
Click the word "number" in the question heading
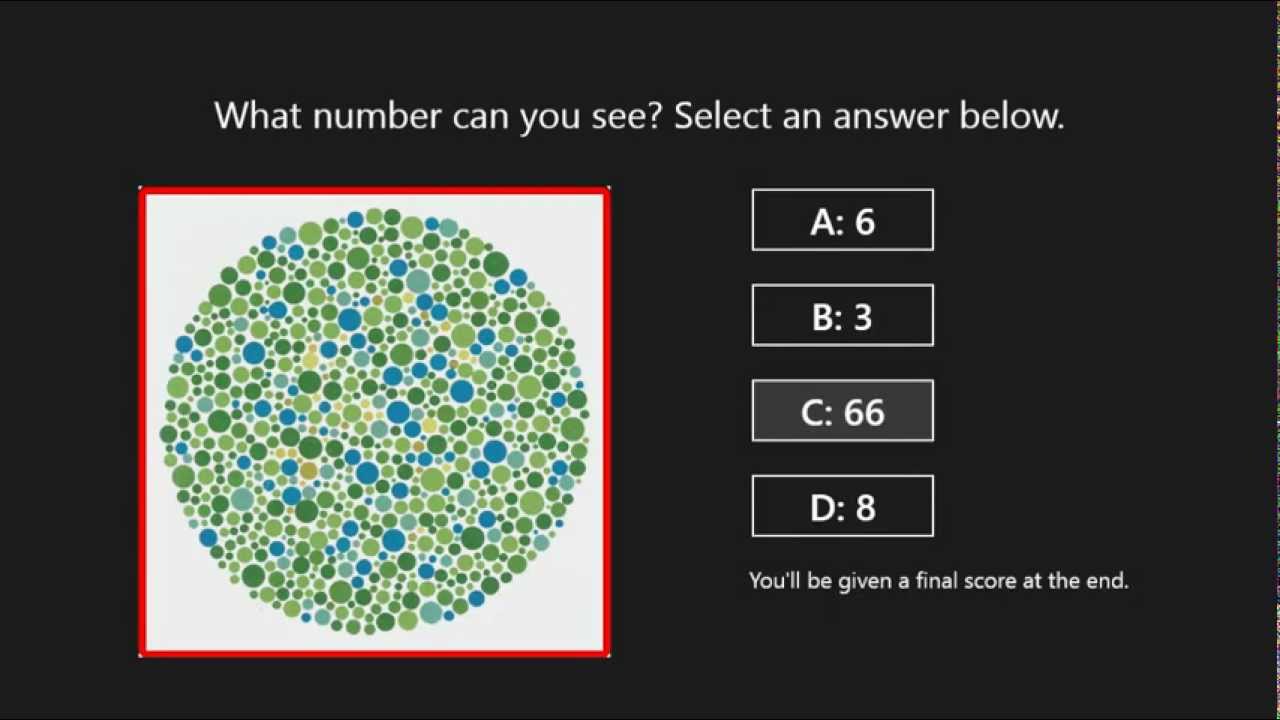[x=377, y=116]
